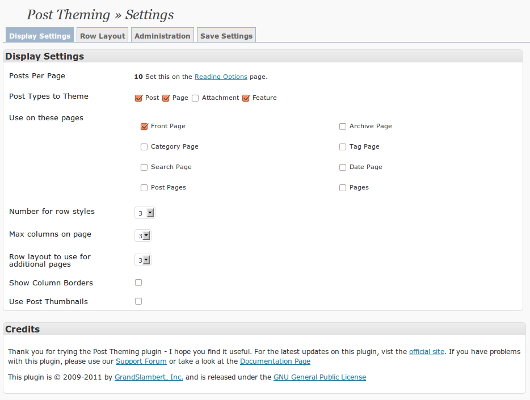Open the Reading Options link
The width and height of the screenshot is (530, 400).
click(x=221, y=77)
